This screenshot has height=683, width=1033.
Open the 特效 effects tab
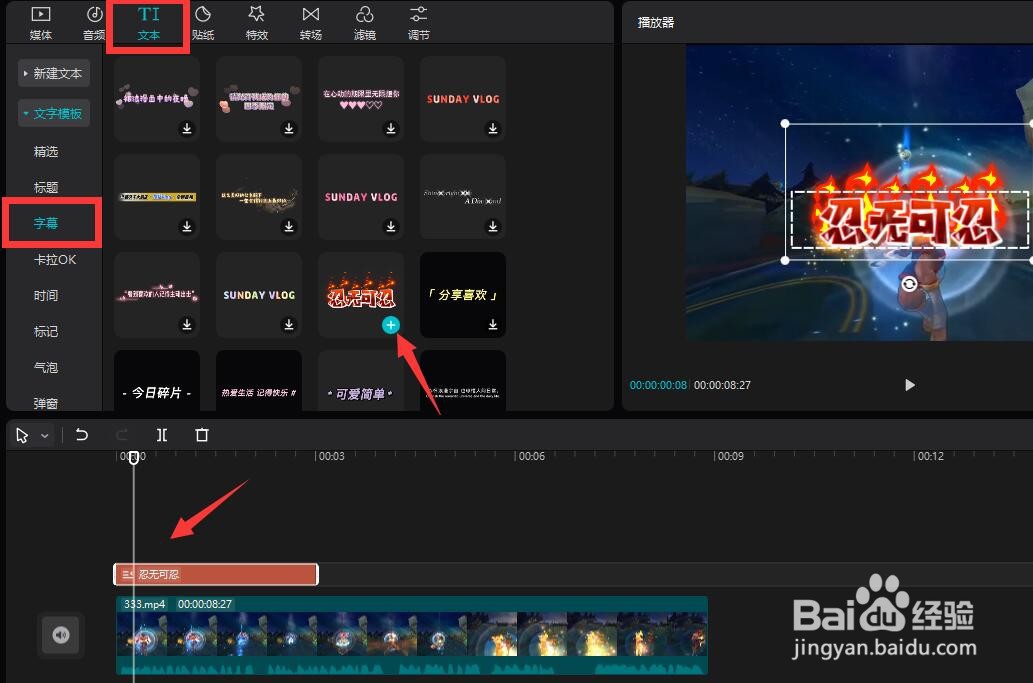click(256, 23)
